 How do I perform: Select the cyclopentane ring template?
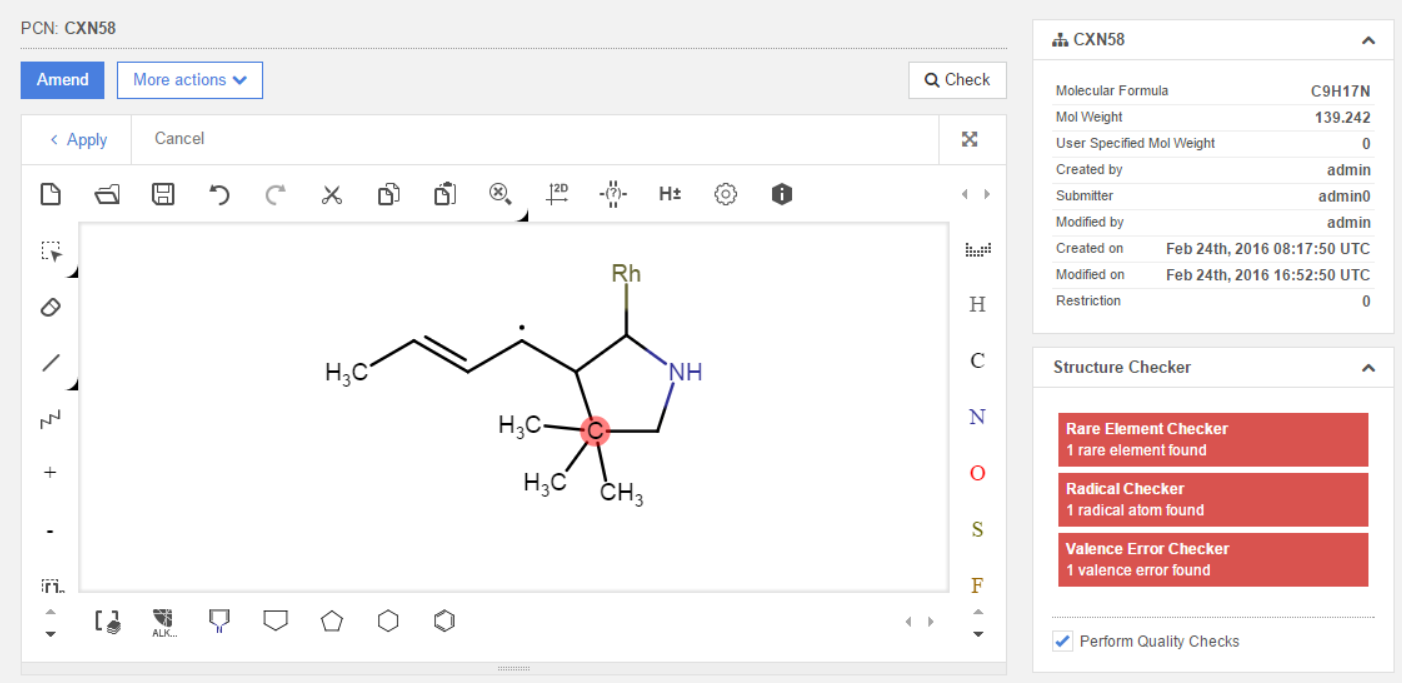(332, 621)
